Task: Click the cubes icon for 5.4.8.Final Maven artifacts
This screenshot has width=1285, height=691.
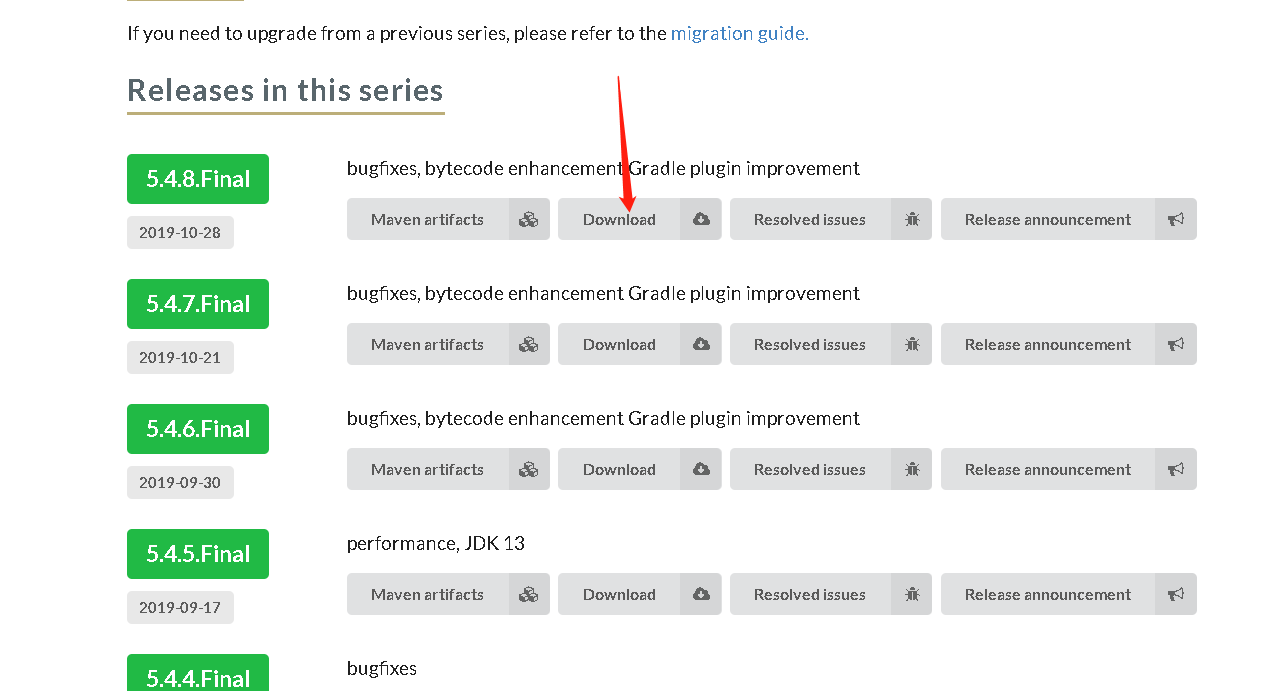Action: coord(529,219)
